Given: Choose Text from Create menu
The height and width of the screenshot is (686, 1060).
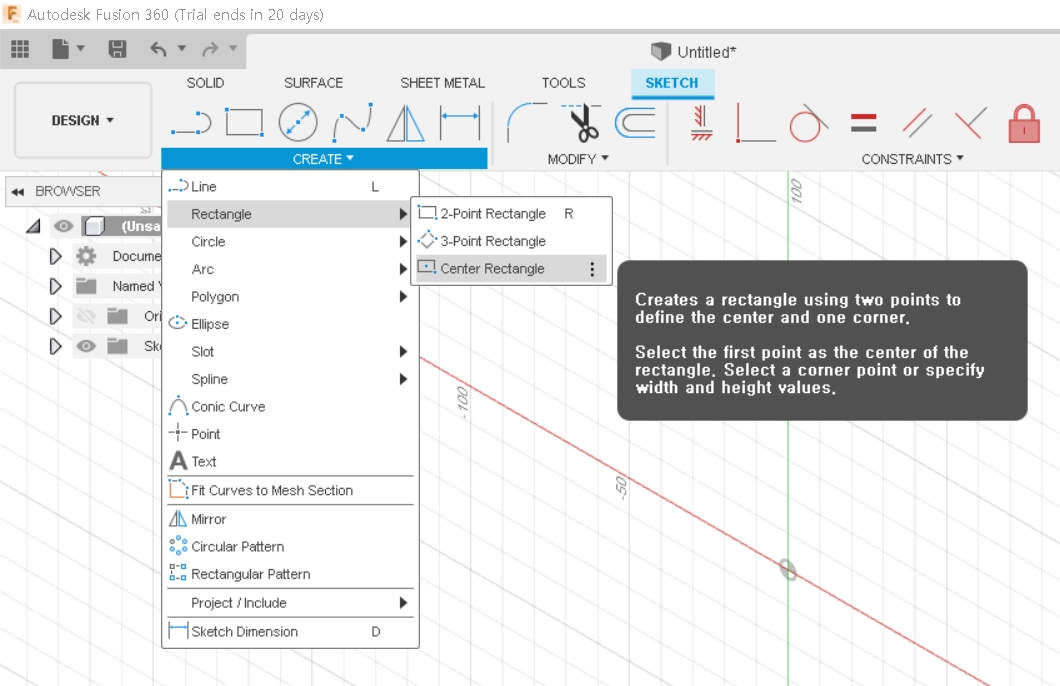Looking at the screenshot, I should (x=290, y=462).
